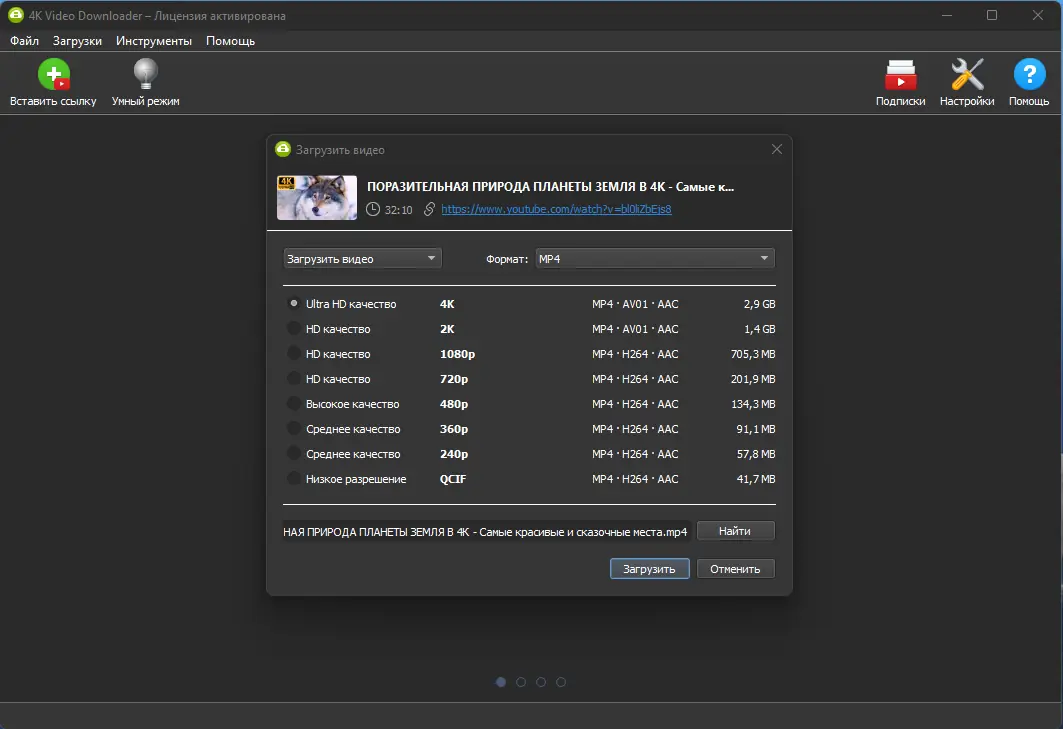The height and width of the screenshot is (729, 1063).
Task: Open the youtube.com video link
Action: [x=556, y=209]
